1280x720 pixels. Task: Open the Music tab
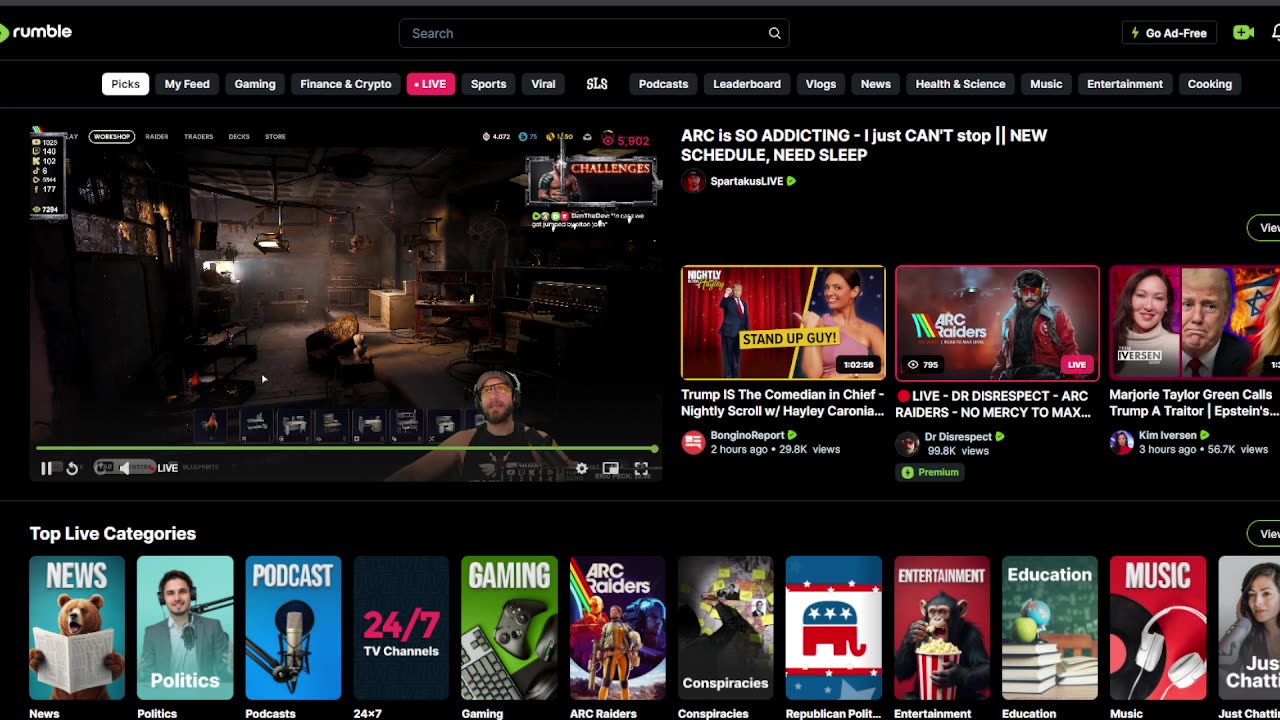(1046, 84)
